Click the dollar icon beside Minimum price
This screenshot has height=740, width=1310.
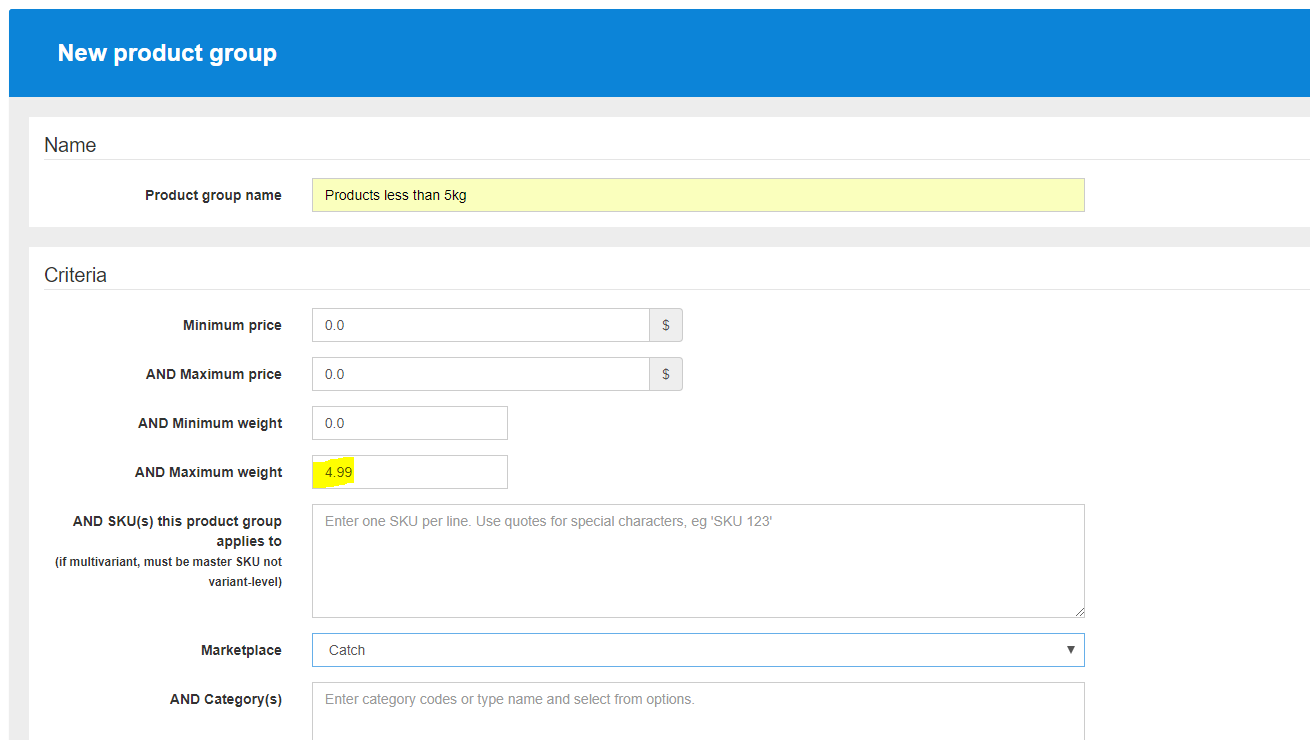click(665, 325)
